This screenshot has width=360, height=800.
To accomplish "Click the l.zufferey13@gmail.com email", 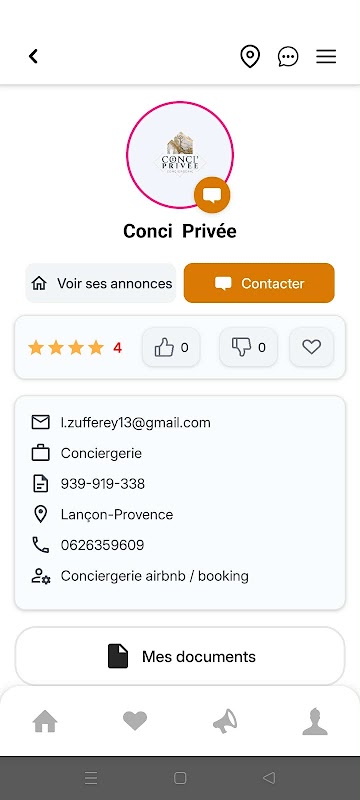I will [136, 422].
